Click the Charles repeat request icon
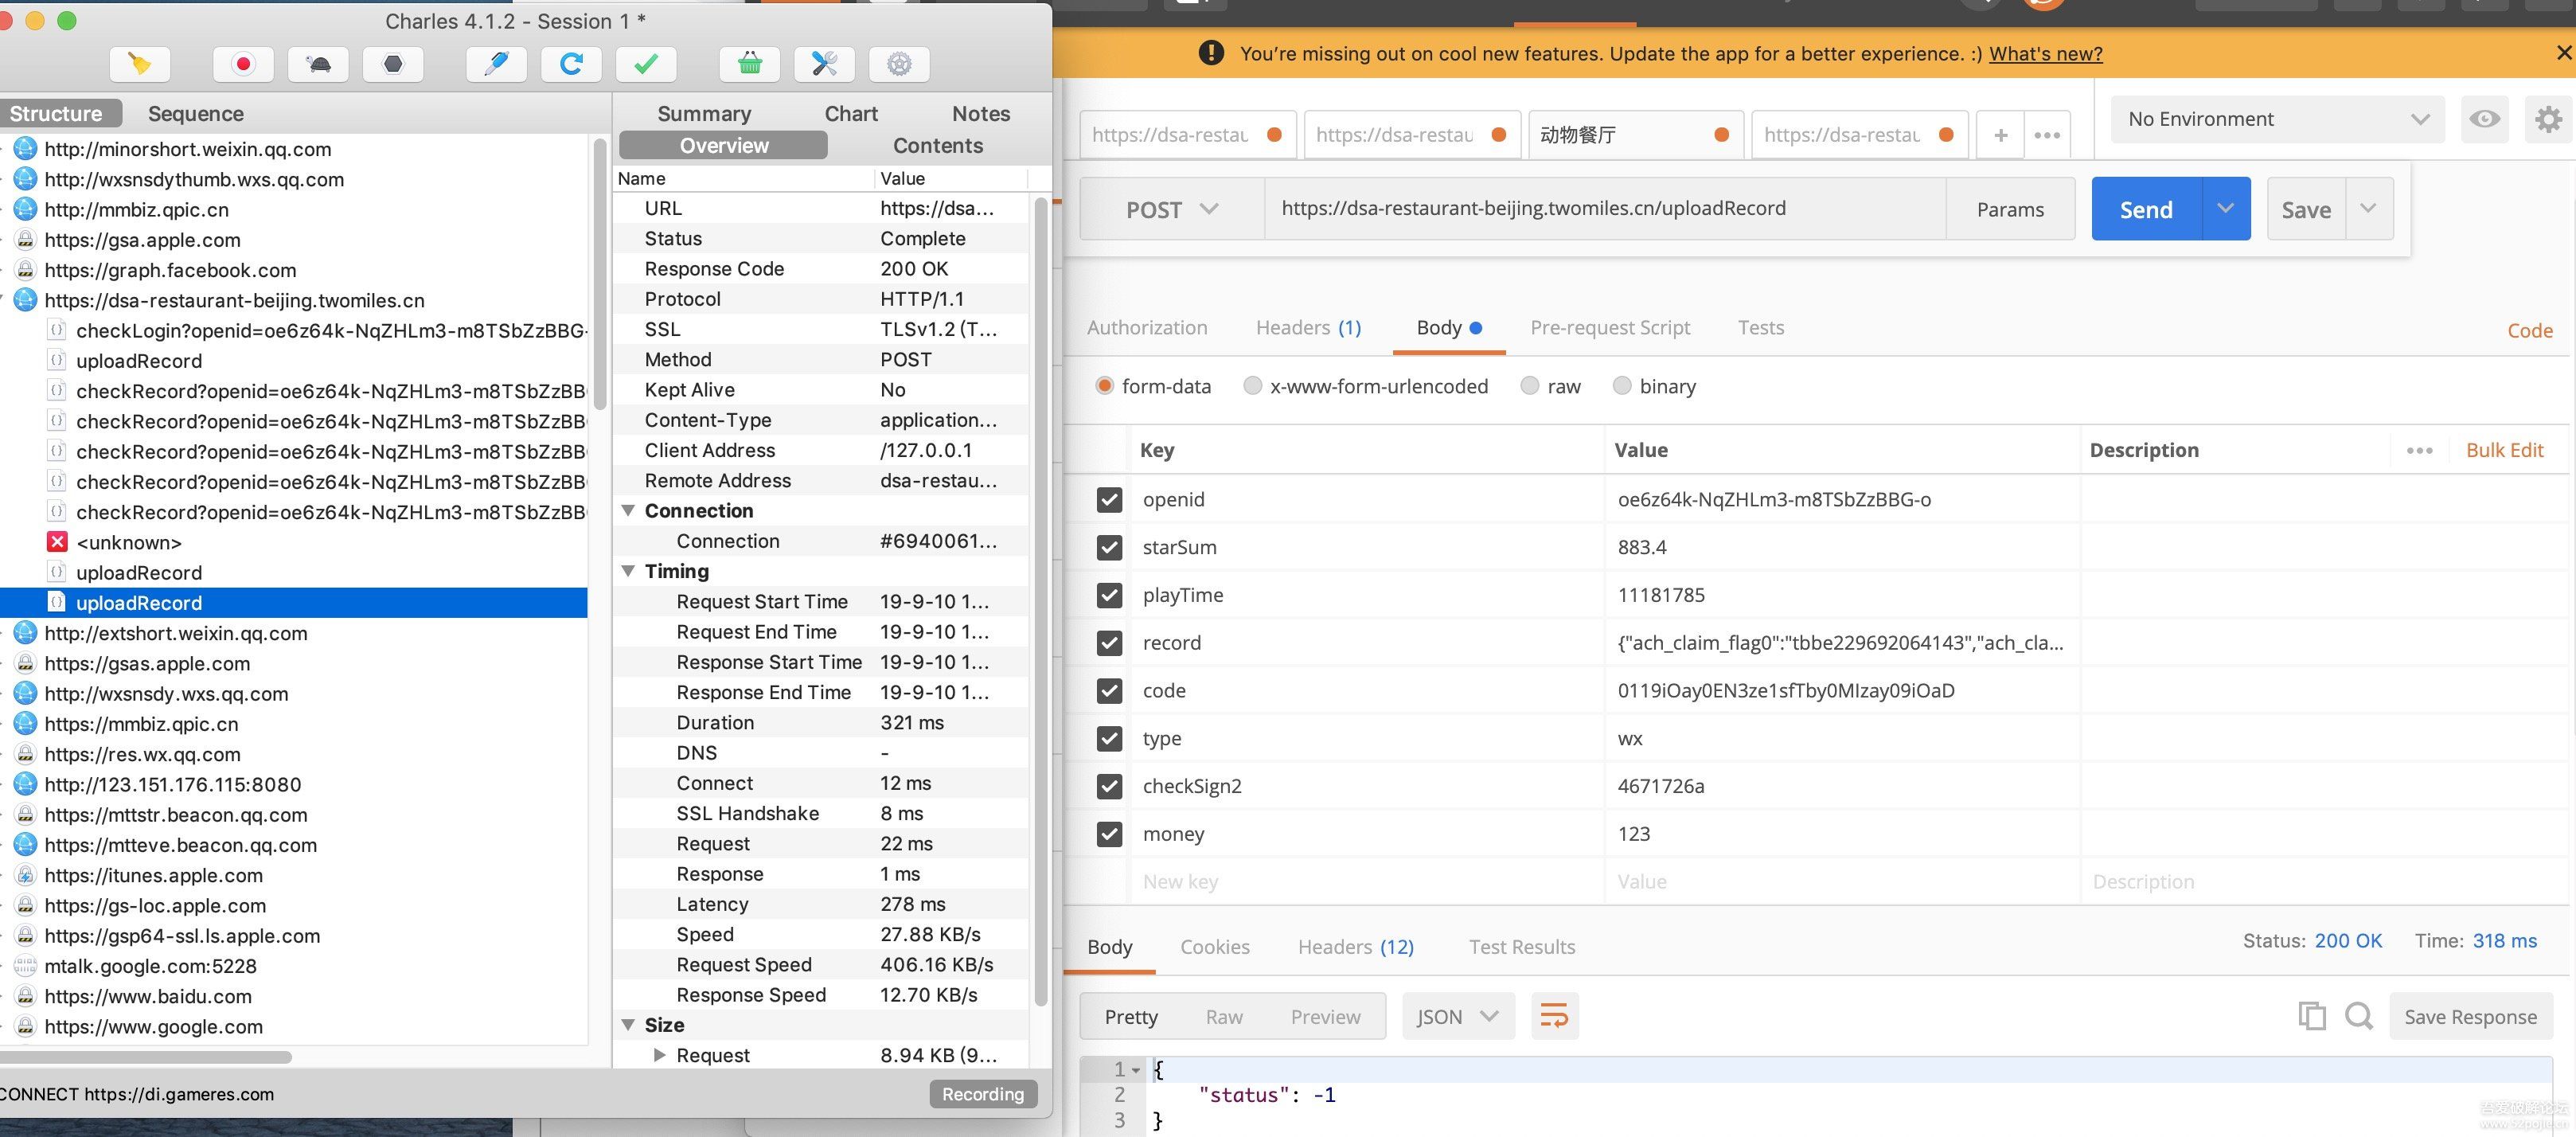 (x=571, y=65)
